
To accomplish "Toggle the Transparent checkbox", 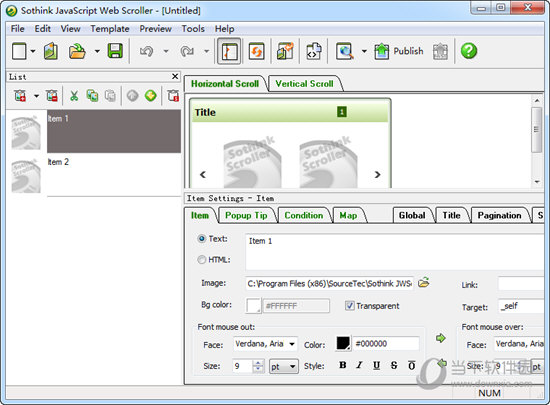I will point(349,306).
